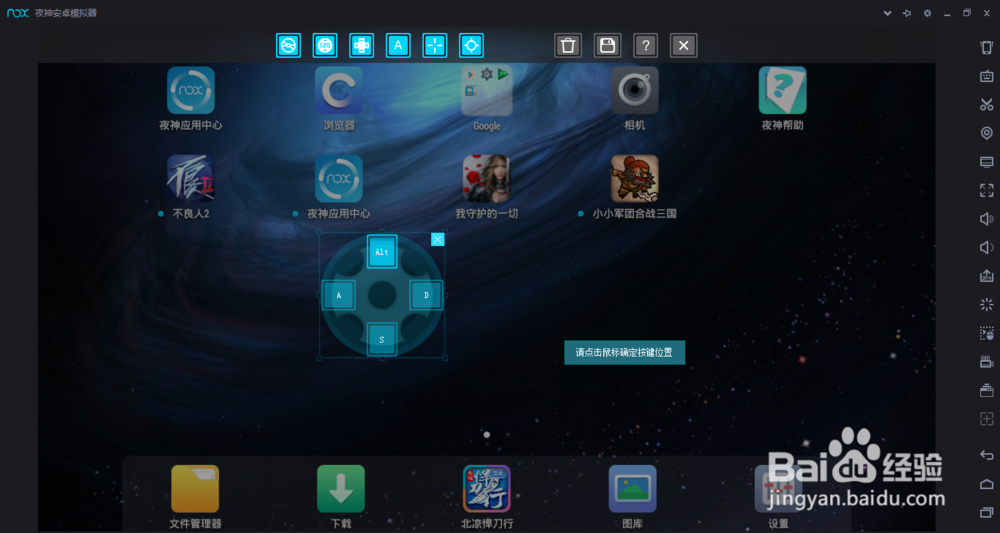Take screenshot with scissors icon
1000x533 pixels.
[x=986, y=105]
